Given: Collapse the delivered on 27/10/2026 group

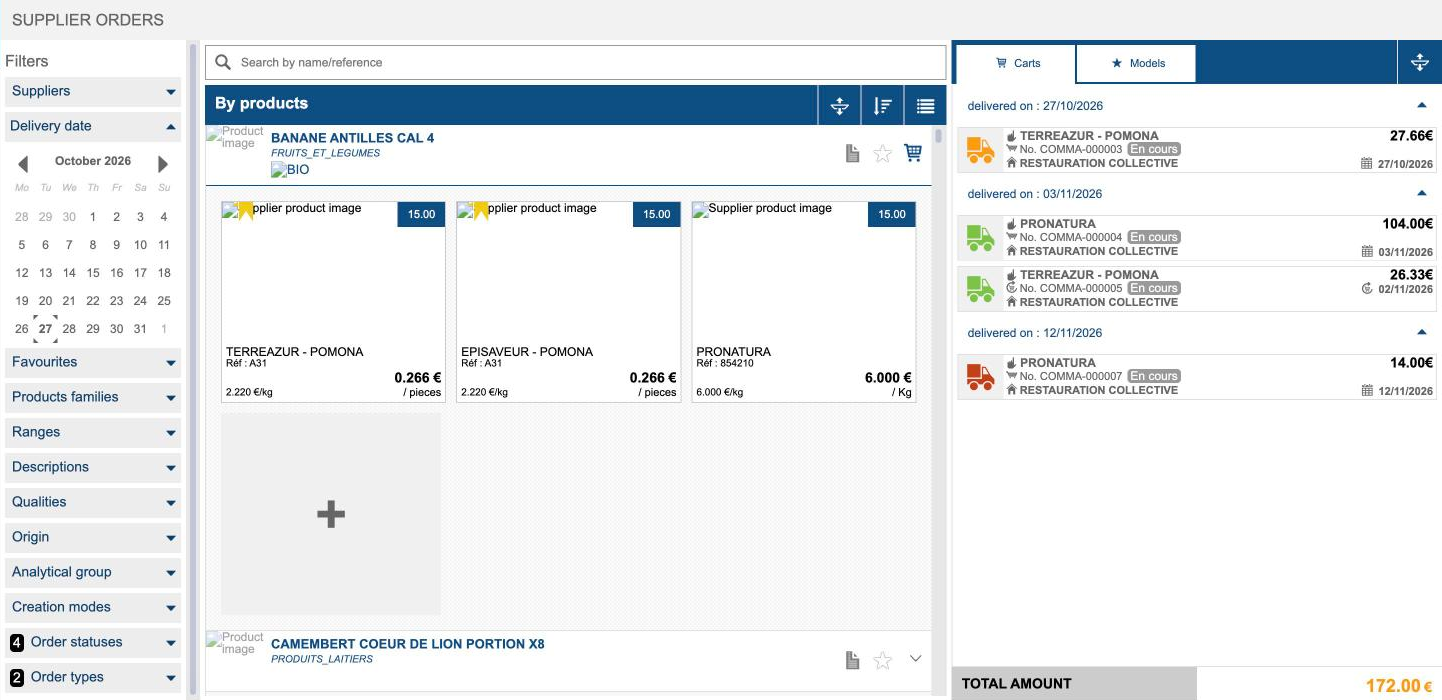Looking at the screenshot, I should pyautogui.click(x=1422, y=105).
